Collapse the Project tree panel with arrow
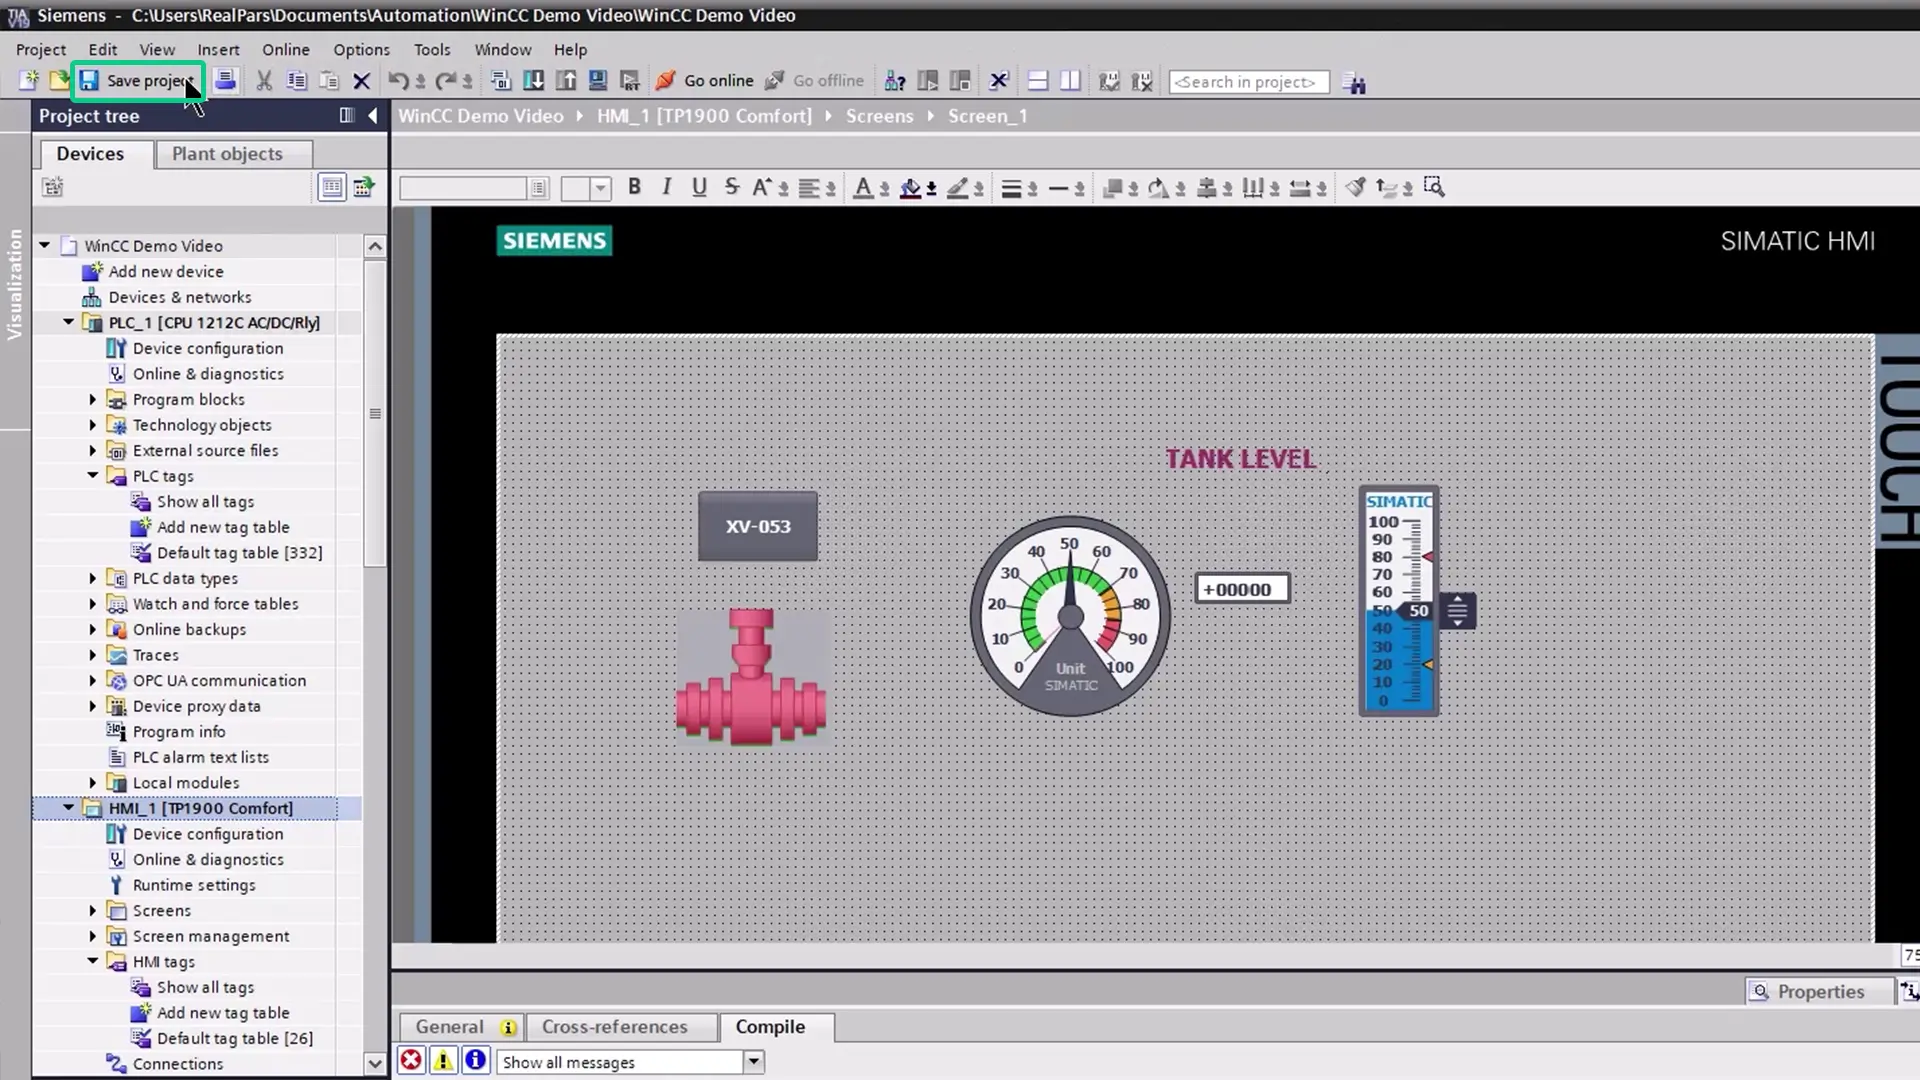 (373, 116)
